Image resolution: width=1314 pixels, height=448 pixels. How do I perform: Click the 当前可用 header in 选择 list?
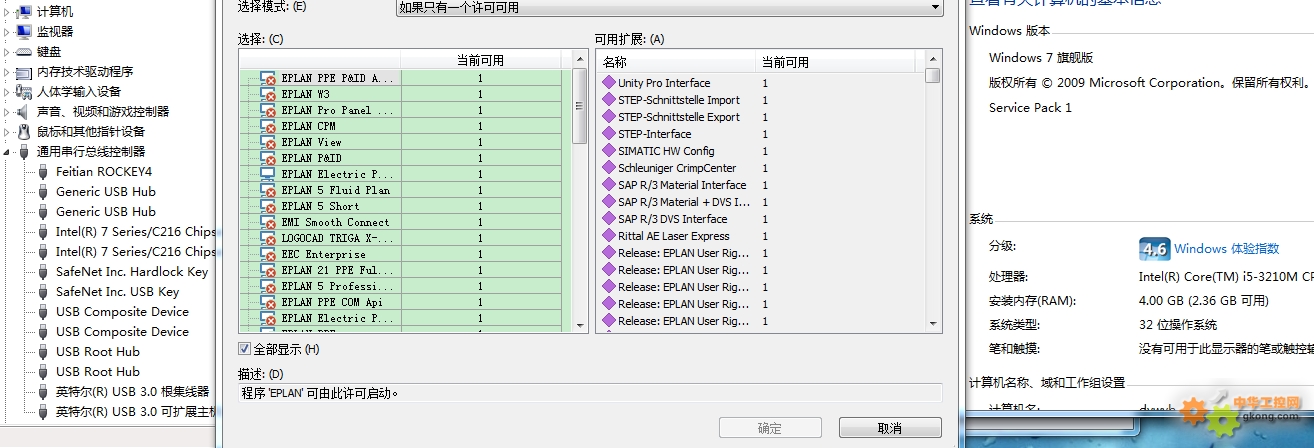coord(480,60)
